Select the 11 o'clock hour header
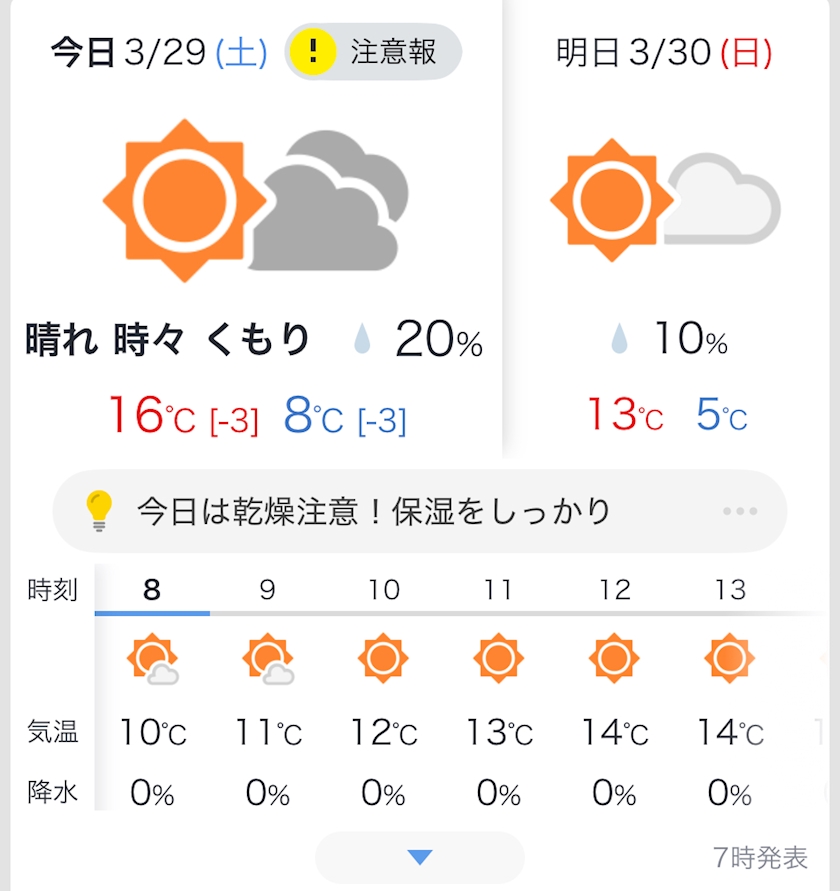Screen dimensions: 840x891 [x=498, y=590]
